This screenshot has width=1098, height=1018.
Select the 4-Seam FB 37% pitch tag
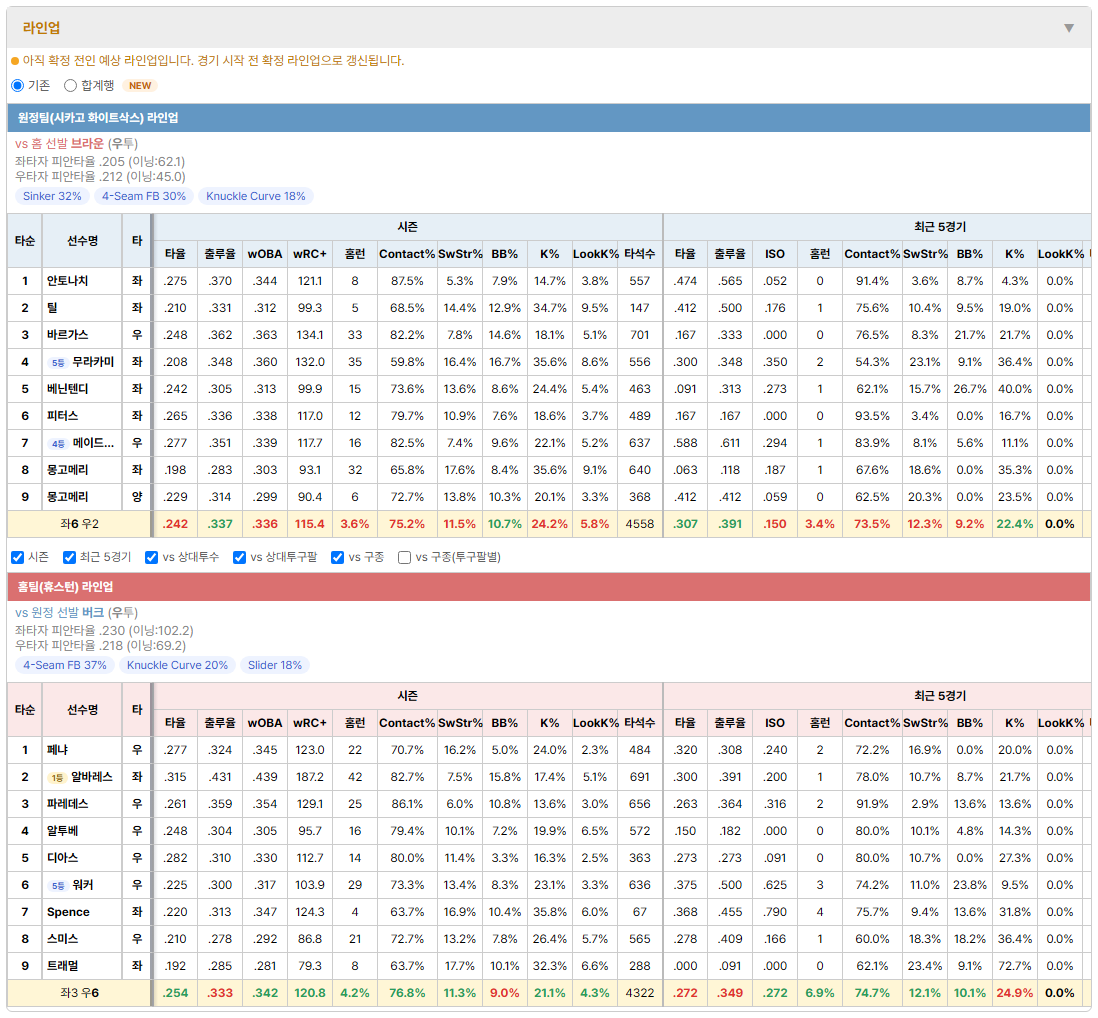pyautogui.click(x=65, y=665)
